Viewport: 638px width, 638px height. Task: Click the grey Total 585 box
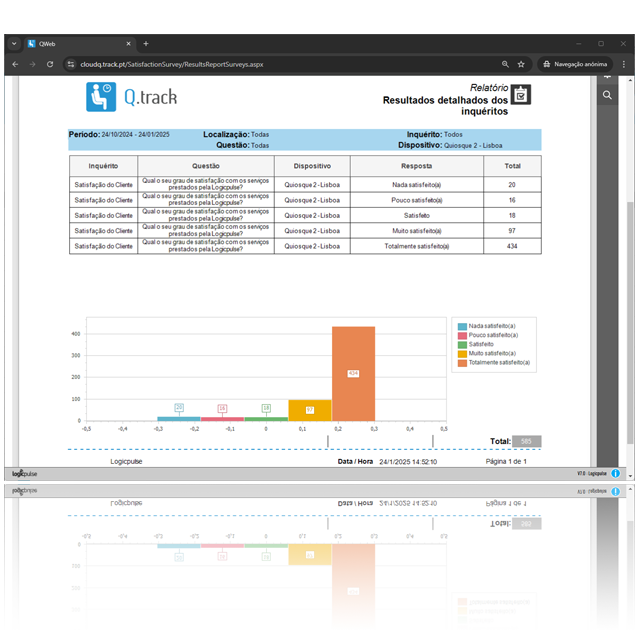pyautogui.click(x=527, y=441)
